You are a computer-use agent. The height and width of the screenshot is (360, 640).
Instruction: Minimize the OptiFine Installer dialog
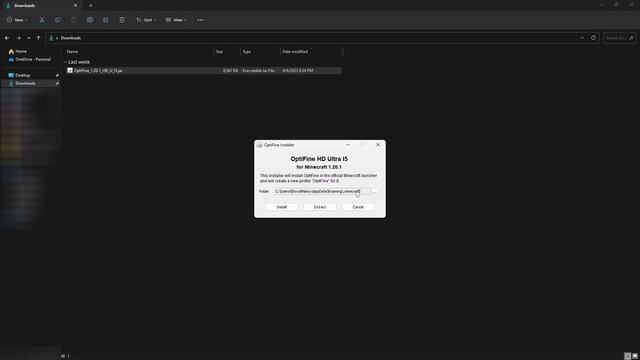click(348, 145)
